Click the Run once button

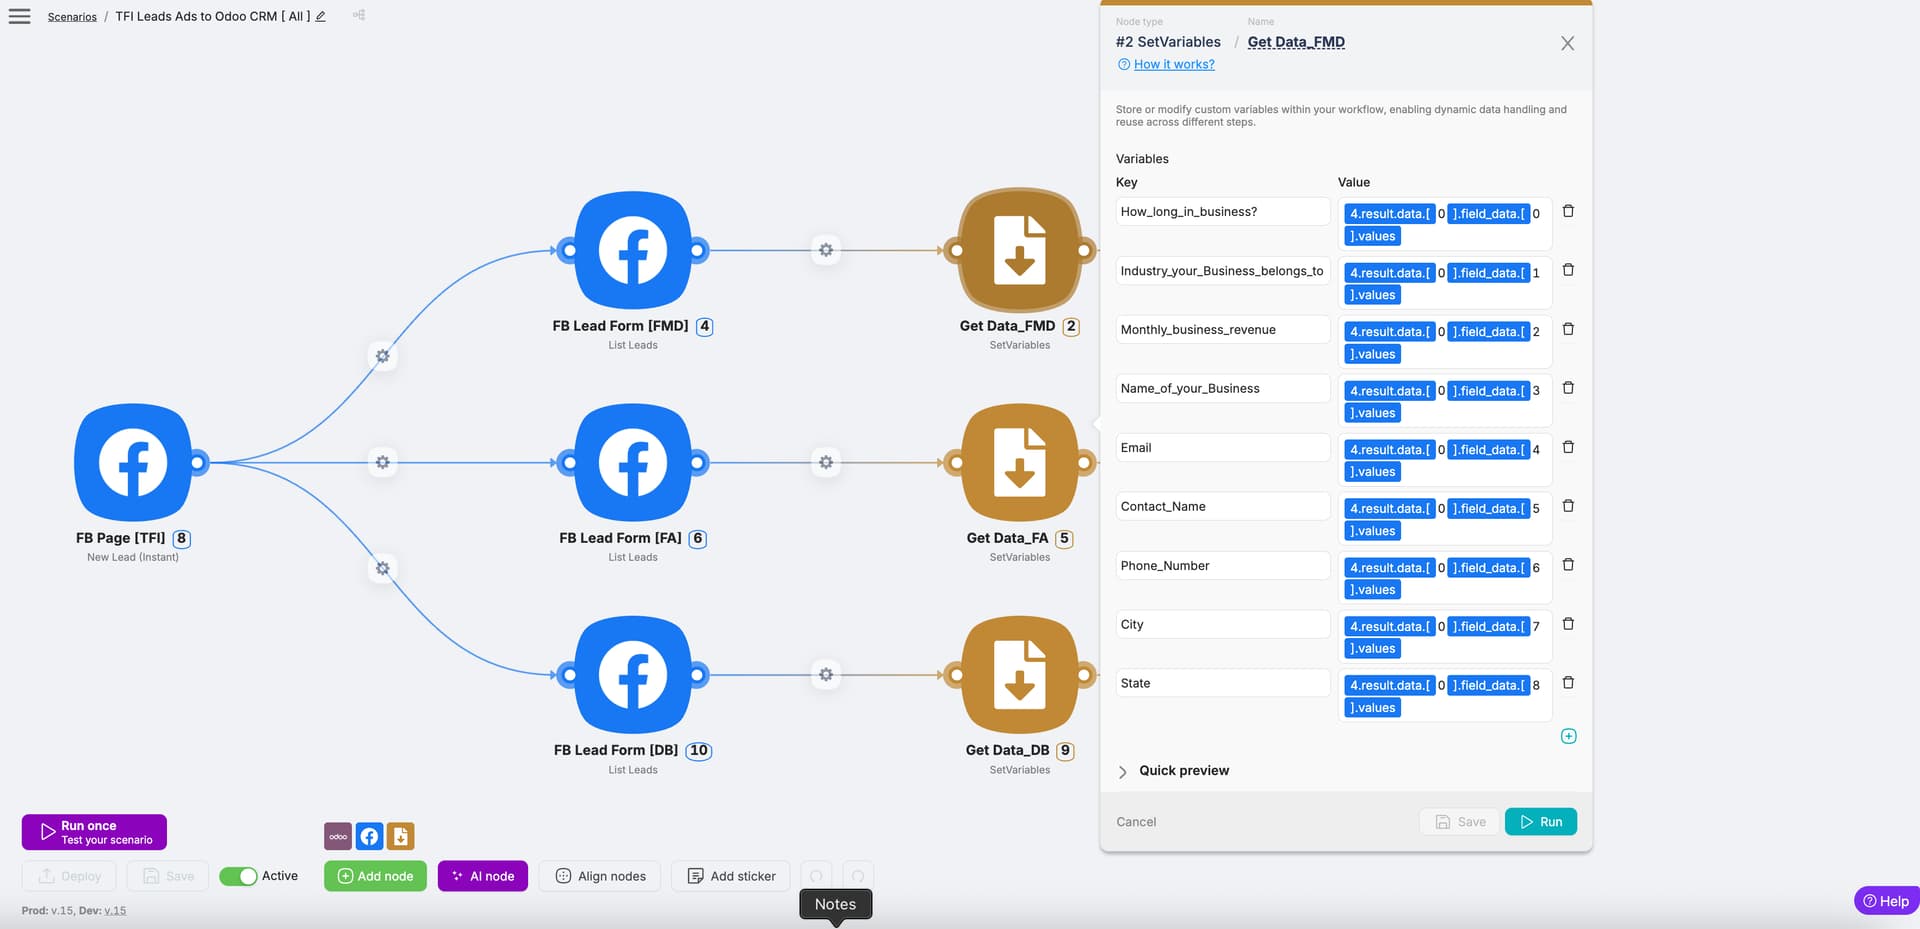[x=94, y=832]
